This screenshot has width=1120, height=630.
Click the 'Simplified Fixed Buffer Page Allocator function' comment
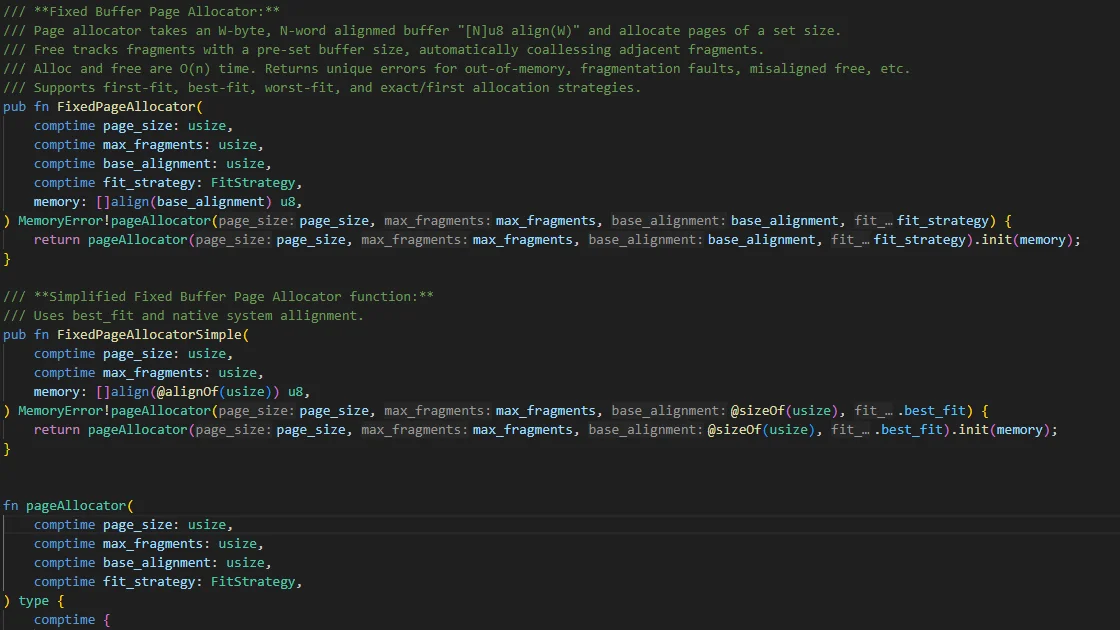click(x=219, y=296)
